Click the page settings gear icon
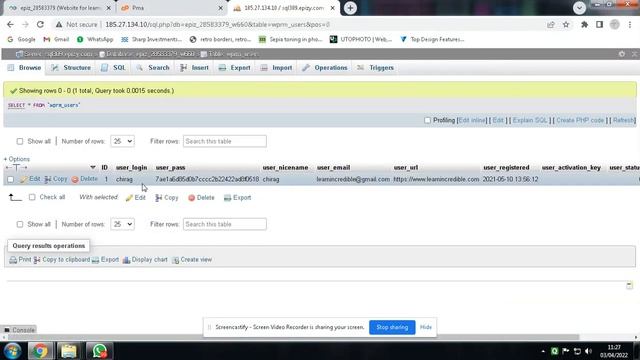The width and height of the screenshot is (640, 360). pos(622,54)
